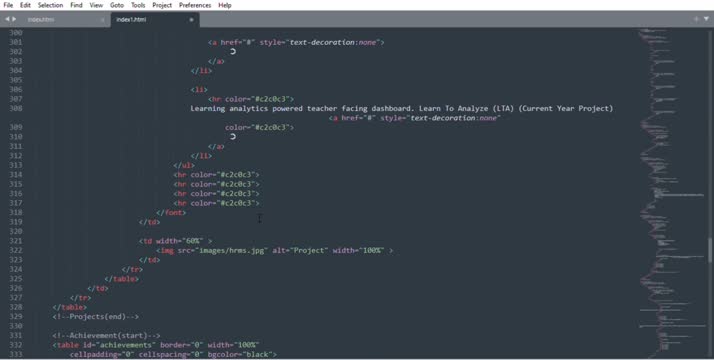The width and height of the screenshot is (714, 360).
Task: Click the unsaved dot on index1.html tab
Action: 191,20
